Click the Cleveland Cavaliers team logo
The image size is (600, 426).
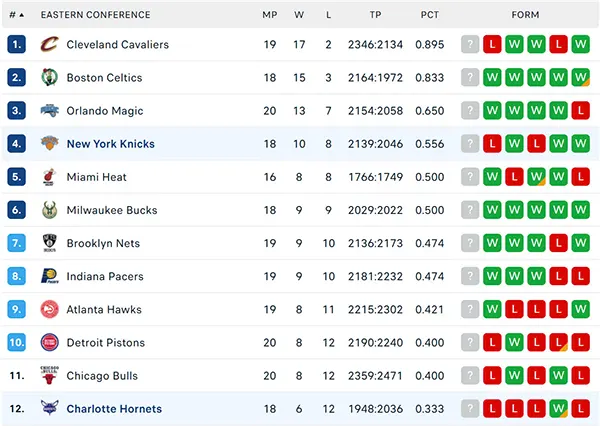(x=50, y=44)
